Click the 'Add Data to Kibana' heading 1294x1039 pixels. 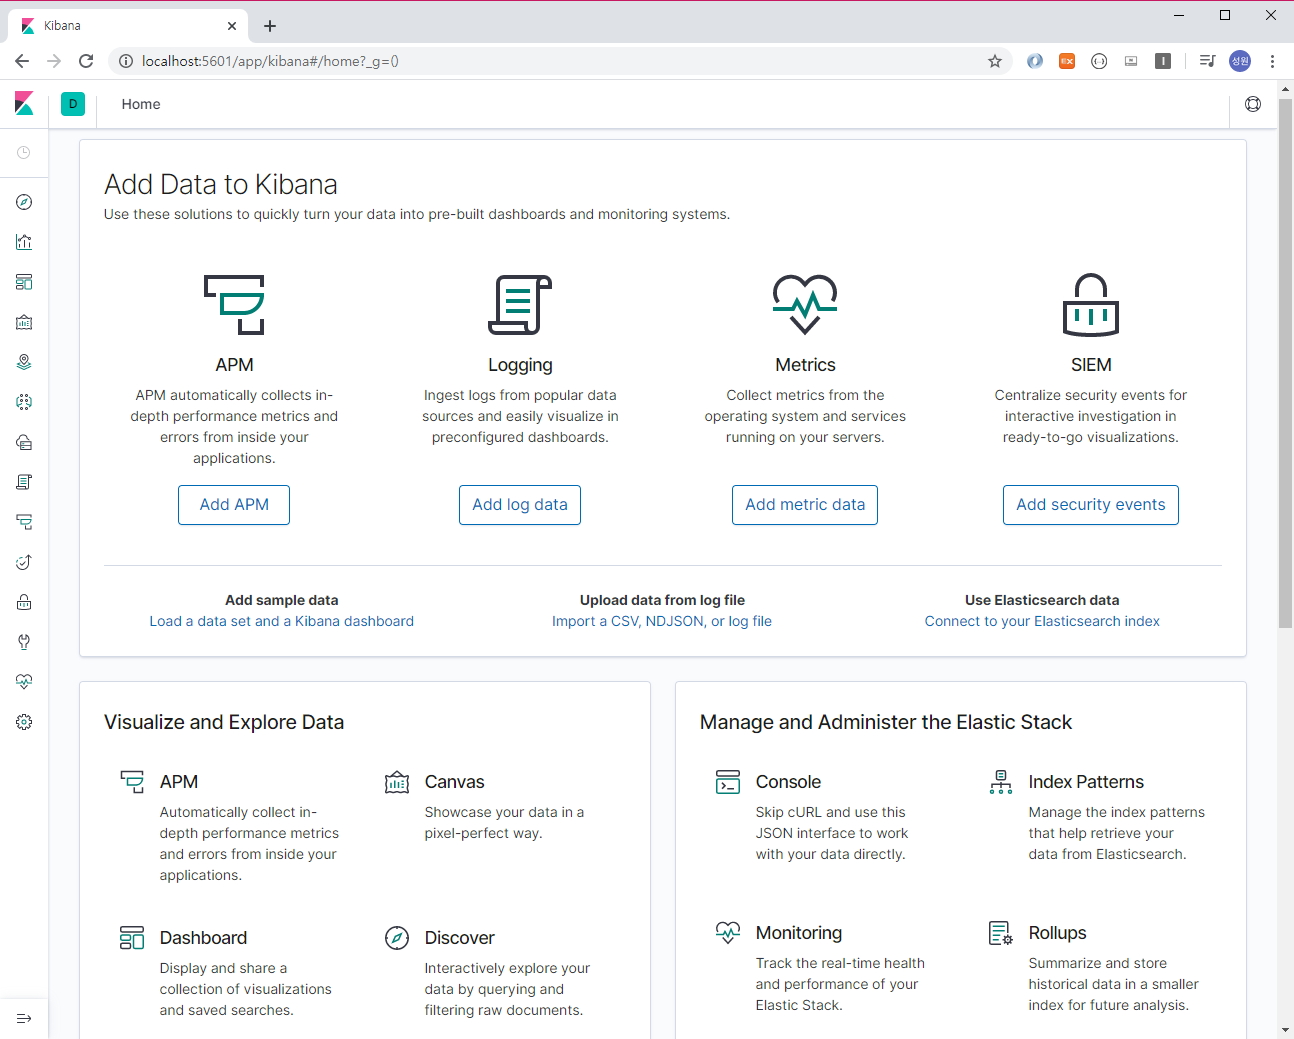(221, 184)
